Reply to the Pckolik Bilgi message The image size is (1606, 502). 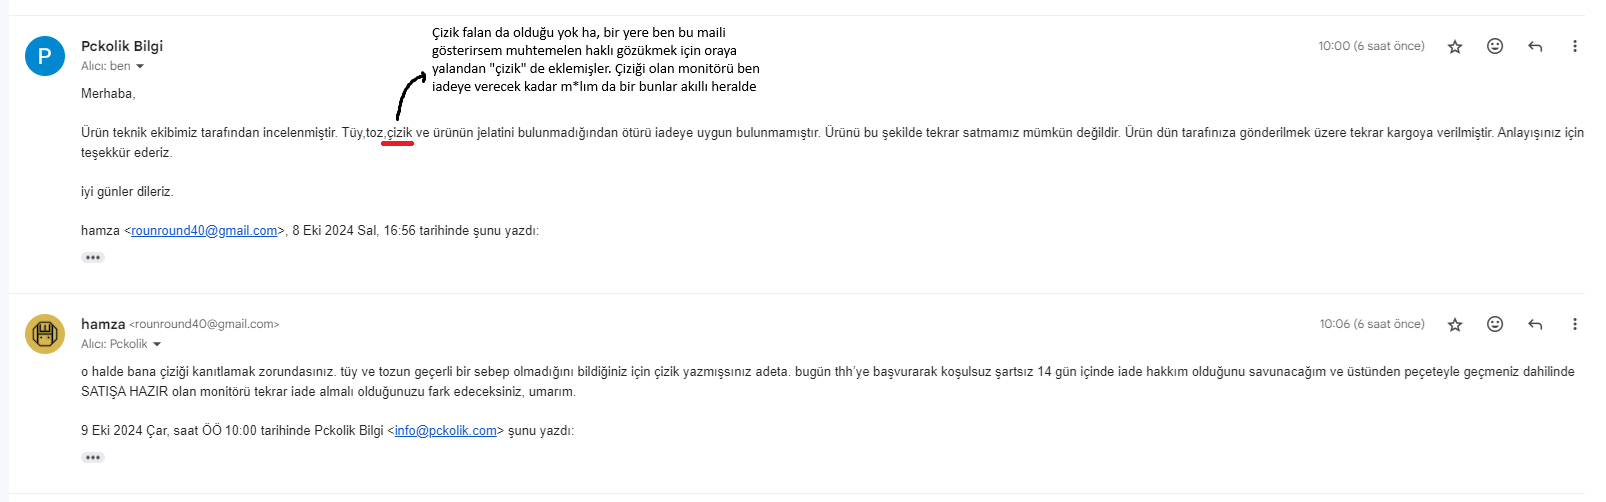1535,46
